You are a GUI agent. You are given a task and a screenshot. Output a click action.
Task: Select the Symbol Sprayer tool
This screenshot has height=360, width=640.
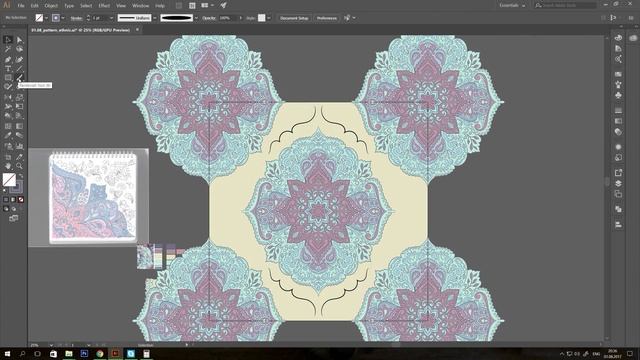tap(8, 146)
